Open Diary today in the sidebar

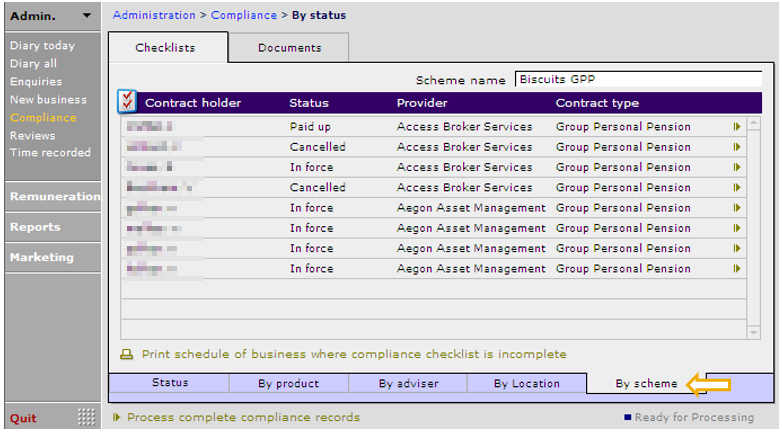click(42, 45)
